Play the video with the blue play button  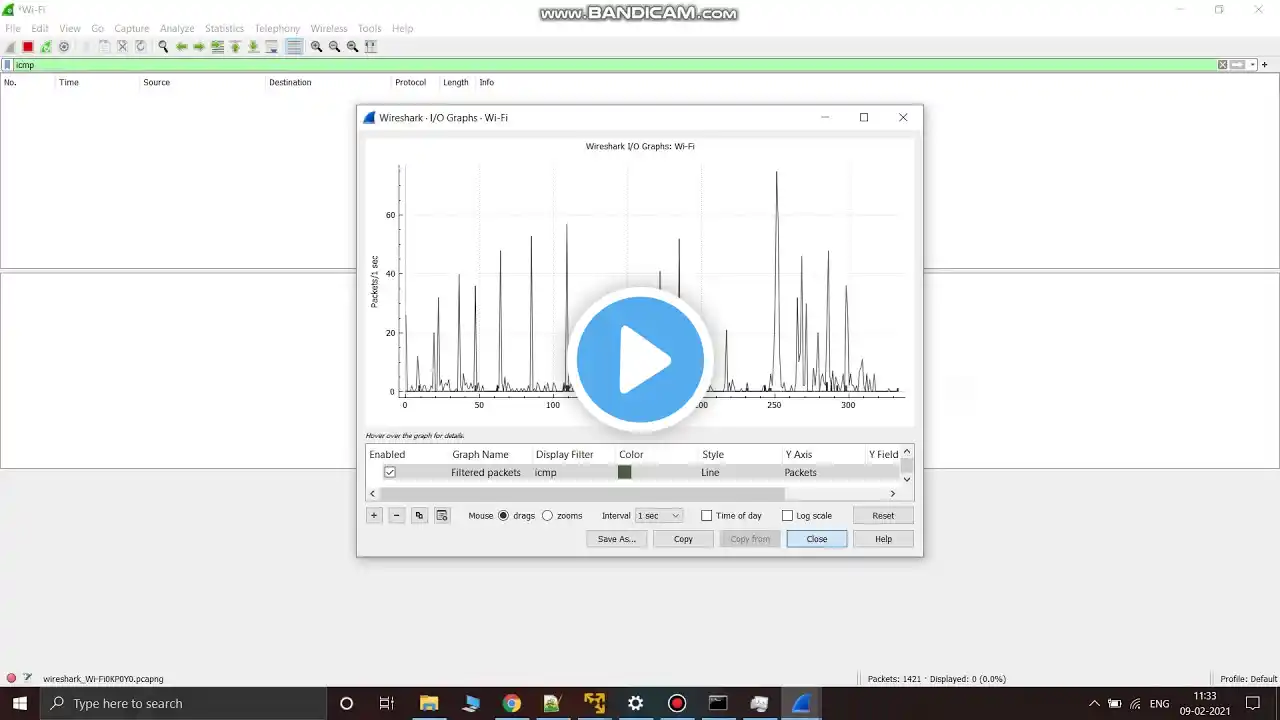click(640, 360)
